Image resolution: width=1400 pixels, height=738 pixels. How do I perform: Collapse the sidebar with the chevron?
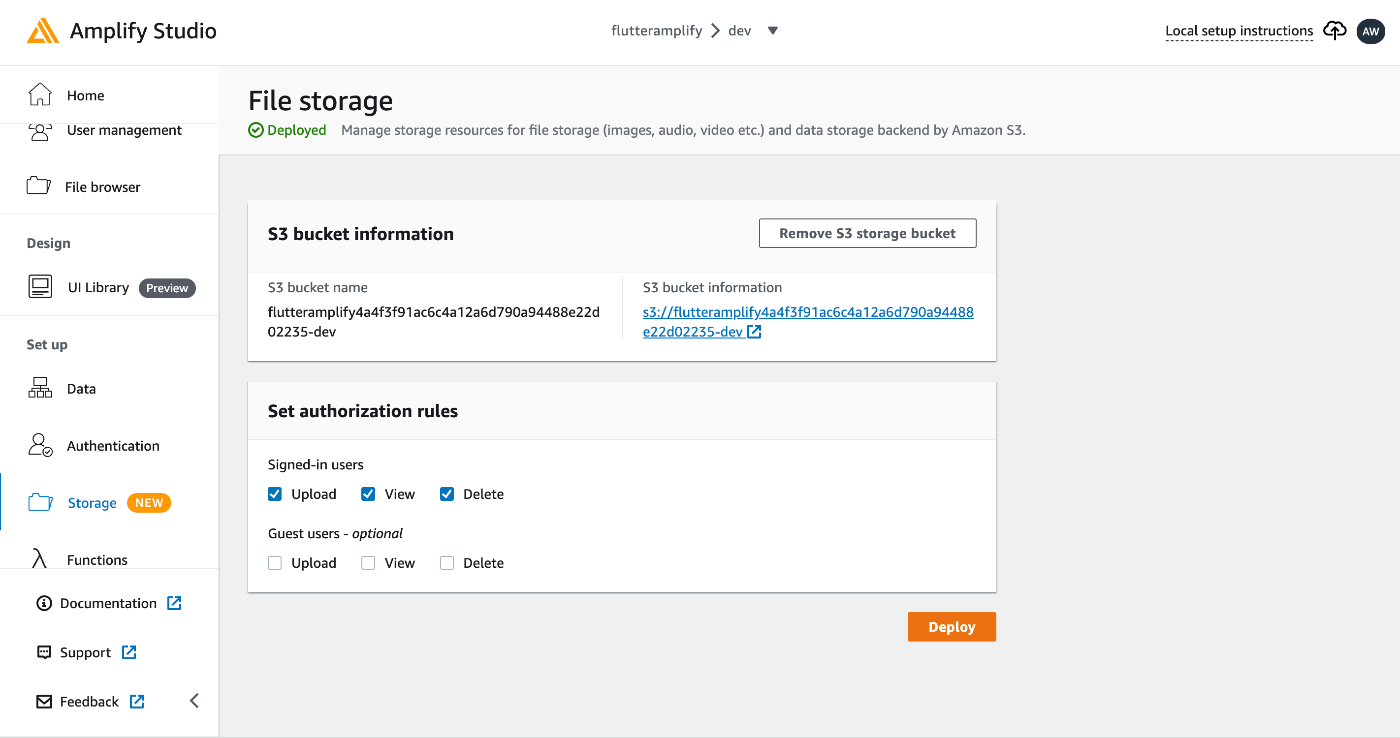tap(194, 701)
